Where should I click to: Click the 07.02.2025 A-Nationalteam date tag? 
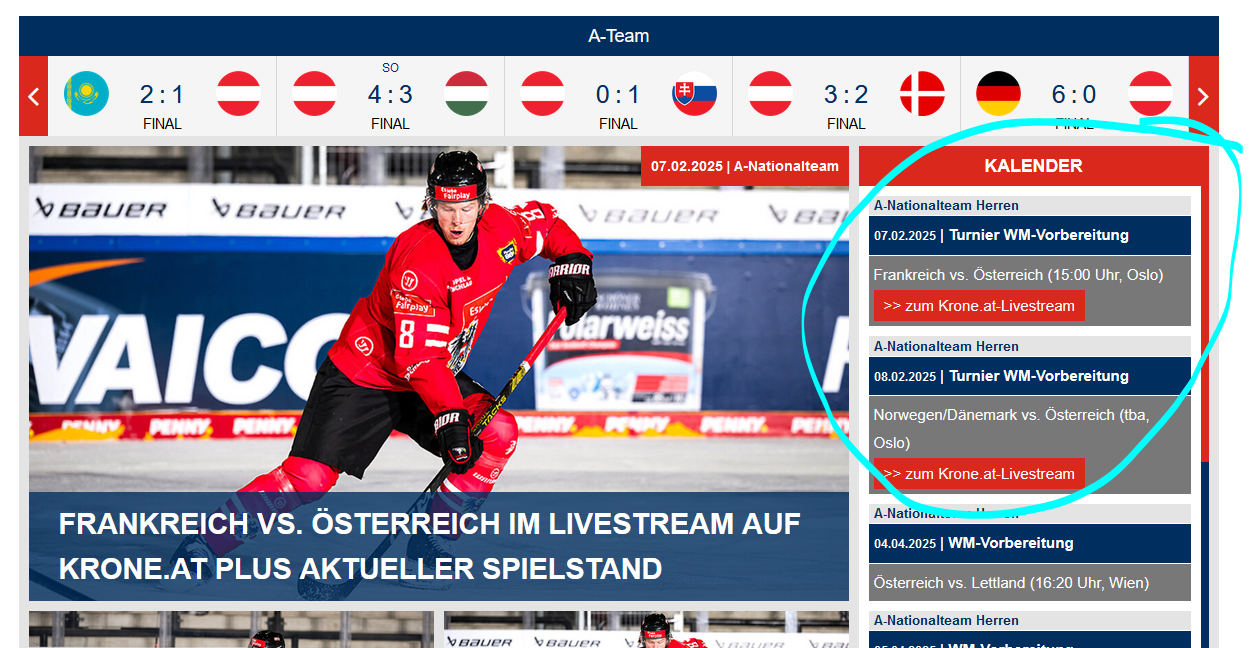(745, 166)
